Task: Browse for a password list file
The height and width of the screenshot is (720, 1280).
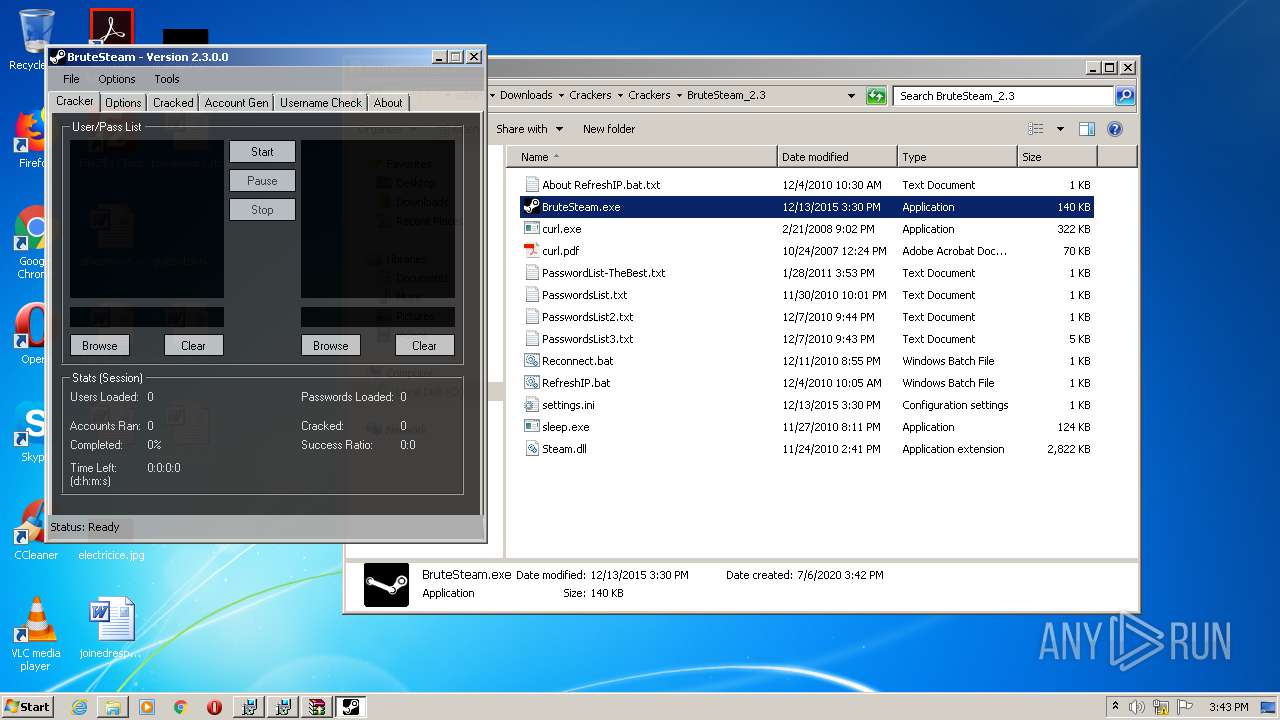Action: point(330,346)
